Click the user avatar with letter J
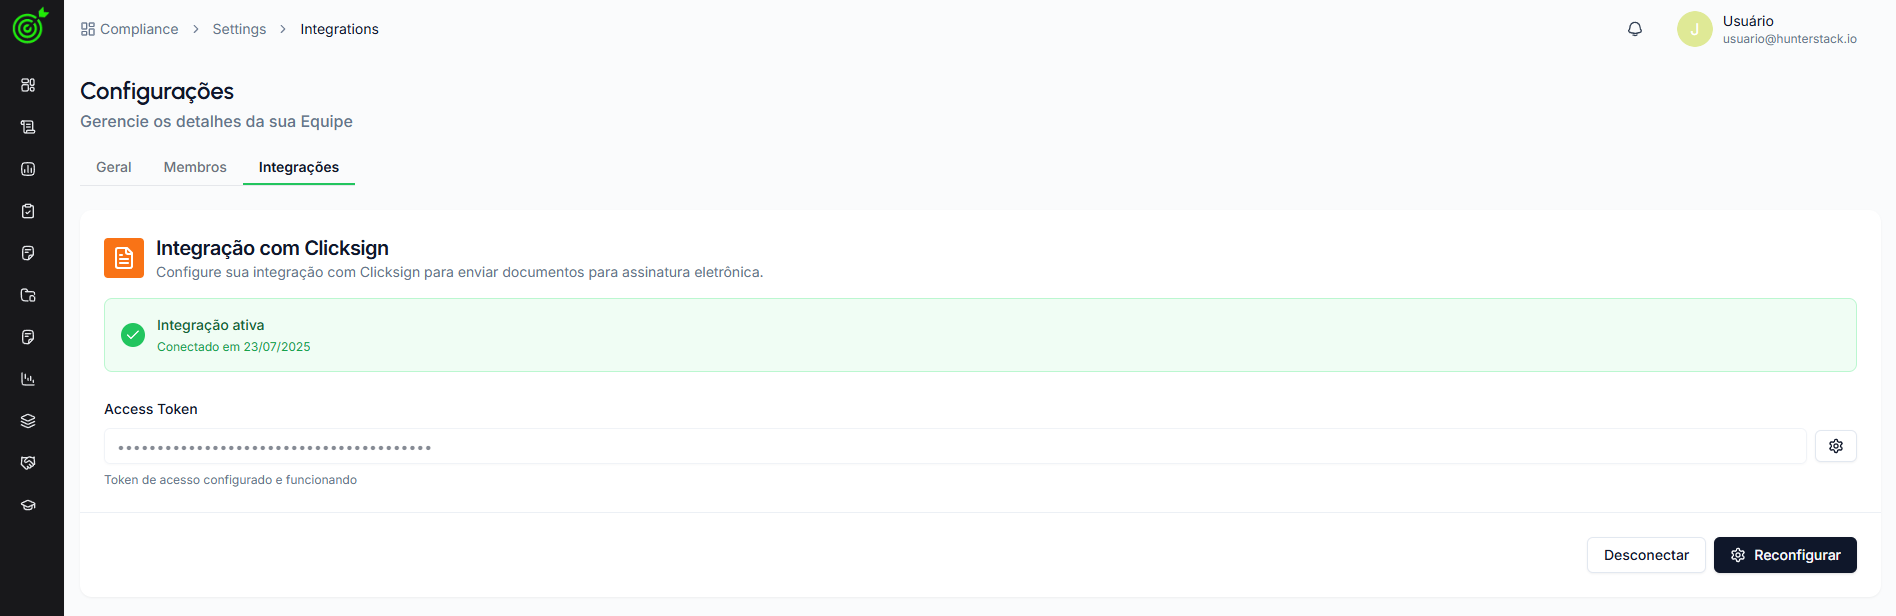Image resolution: width=1896 pixels, height=616 pixels. click(x=1695, y=29)
